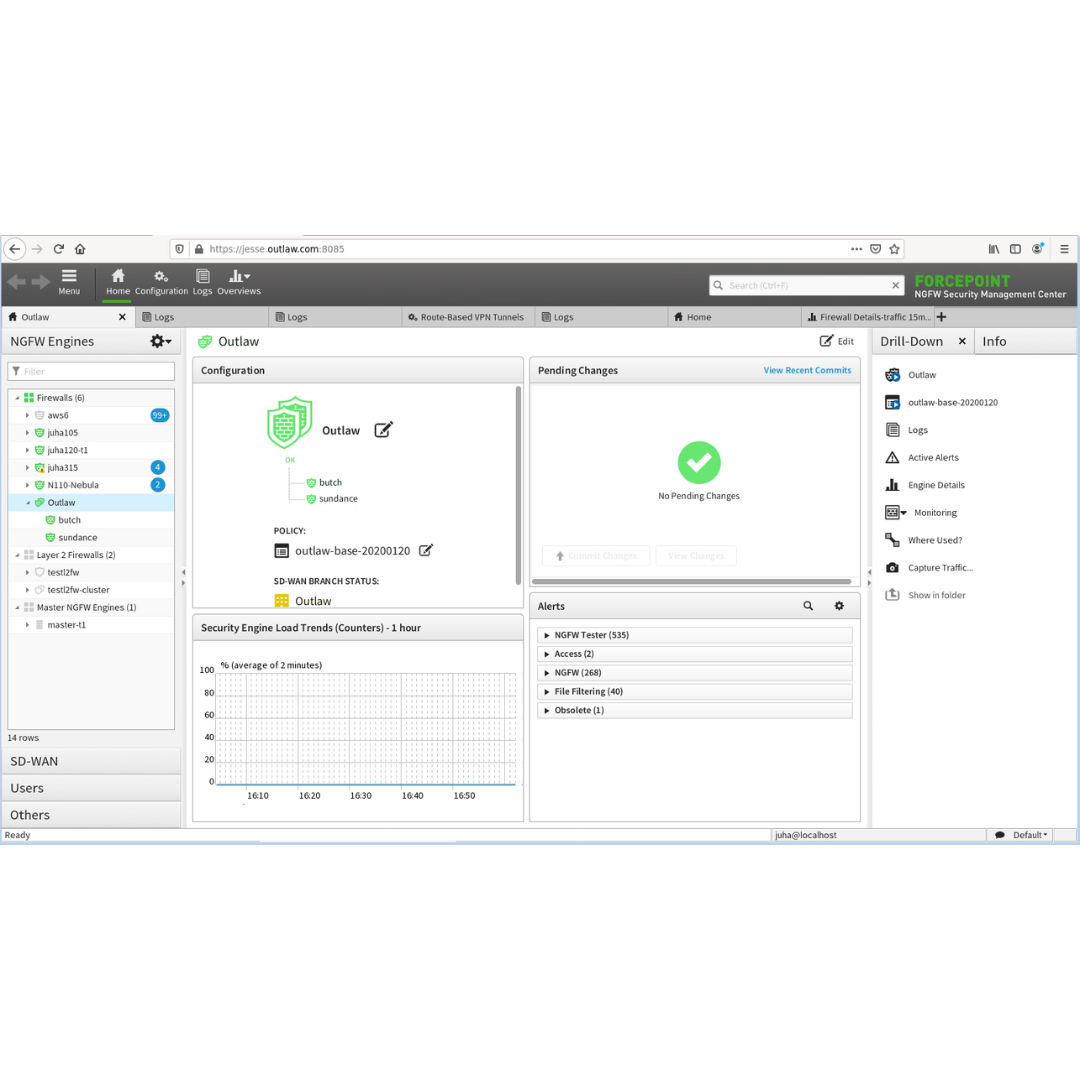
Task: Edit the outlaw-base-20200120 policy icon
Action: (x=426, y=551)
